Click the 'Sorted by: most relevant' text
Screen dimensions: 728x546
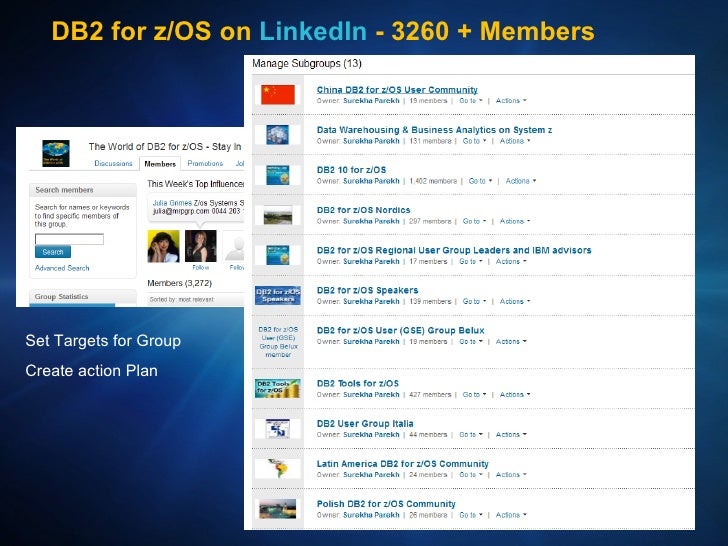pyautogui.click(x=182, y=299)
